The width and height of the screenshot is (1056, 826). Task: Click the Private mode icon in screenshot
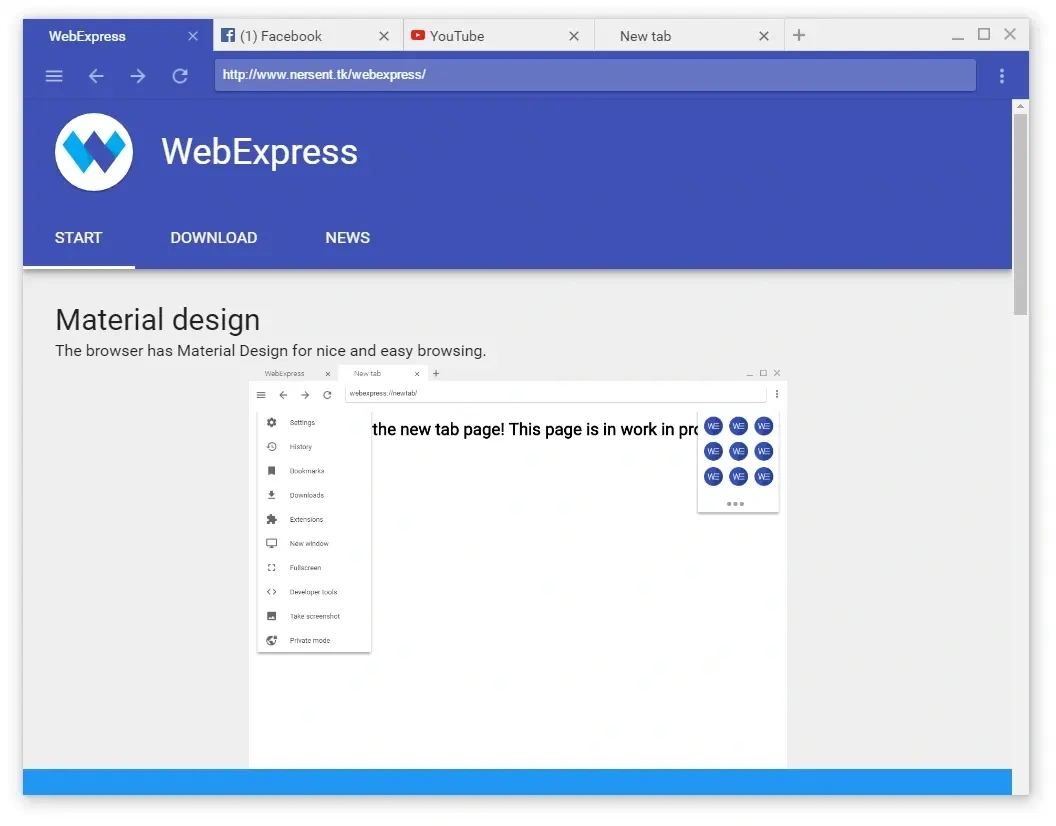click(x=271, y=641)
